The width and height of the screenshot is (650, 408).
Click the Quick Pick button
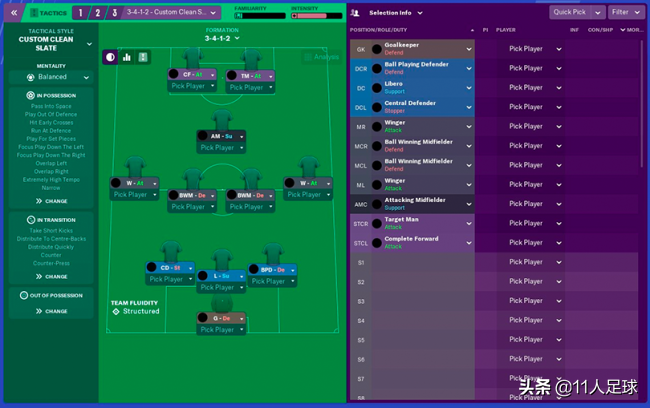click(x=570, y=12)
